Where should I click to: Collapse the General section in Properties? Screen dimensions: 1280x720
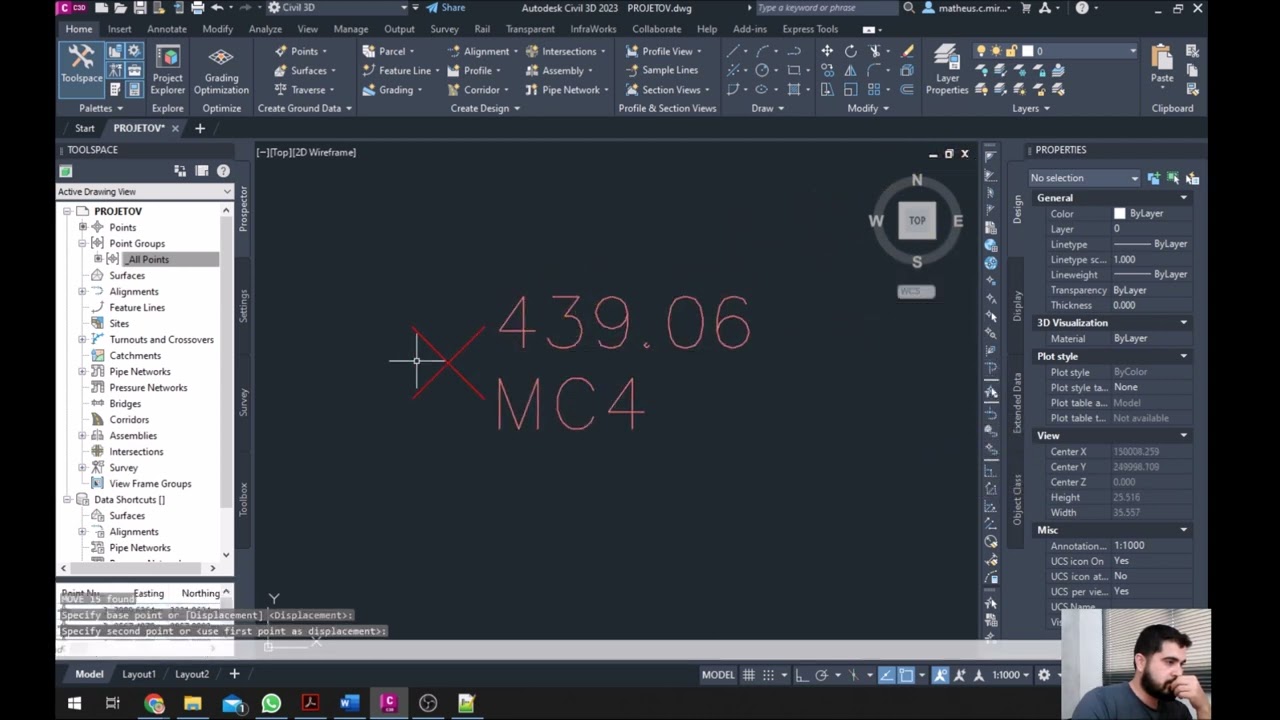coord(1184,198)
